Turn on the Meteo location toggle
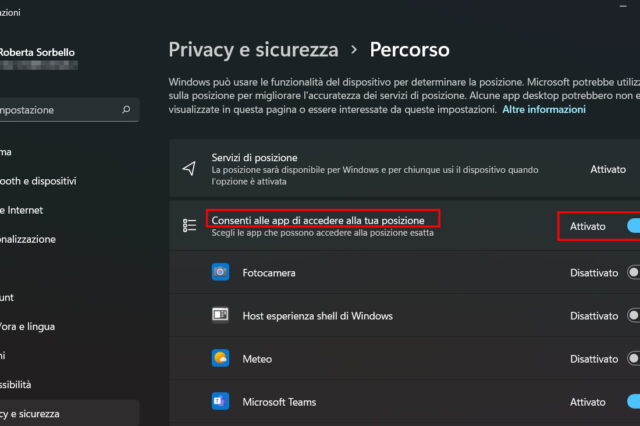Viewport: 640px width, 426px height. [632, 358]
